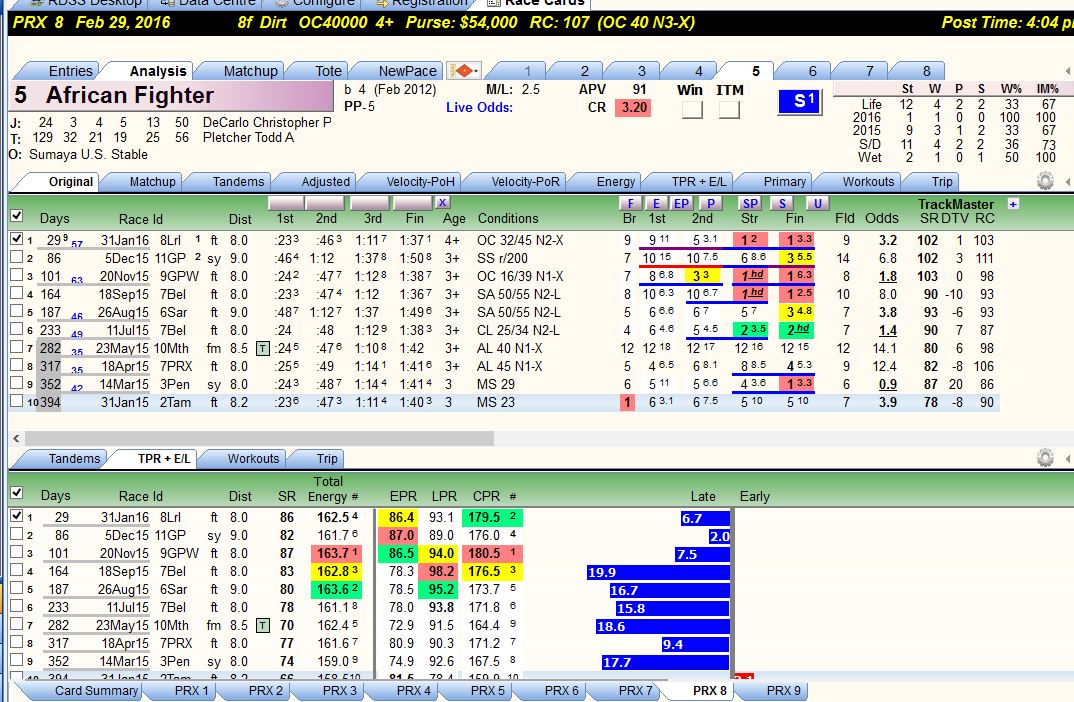The width and height of the screenshot is (1074, 702).
Task: Click the red CPR cell 180.5
Action: (x=492, y=553)
